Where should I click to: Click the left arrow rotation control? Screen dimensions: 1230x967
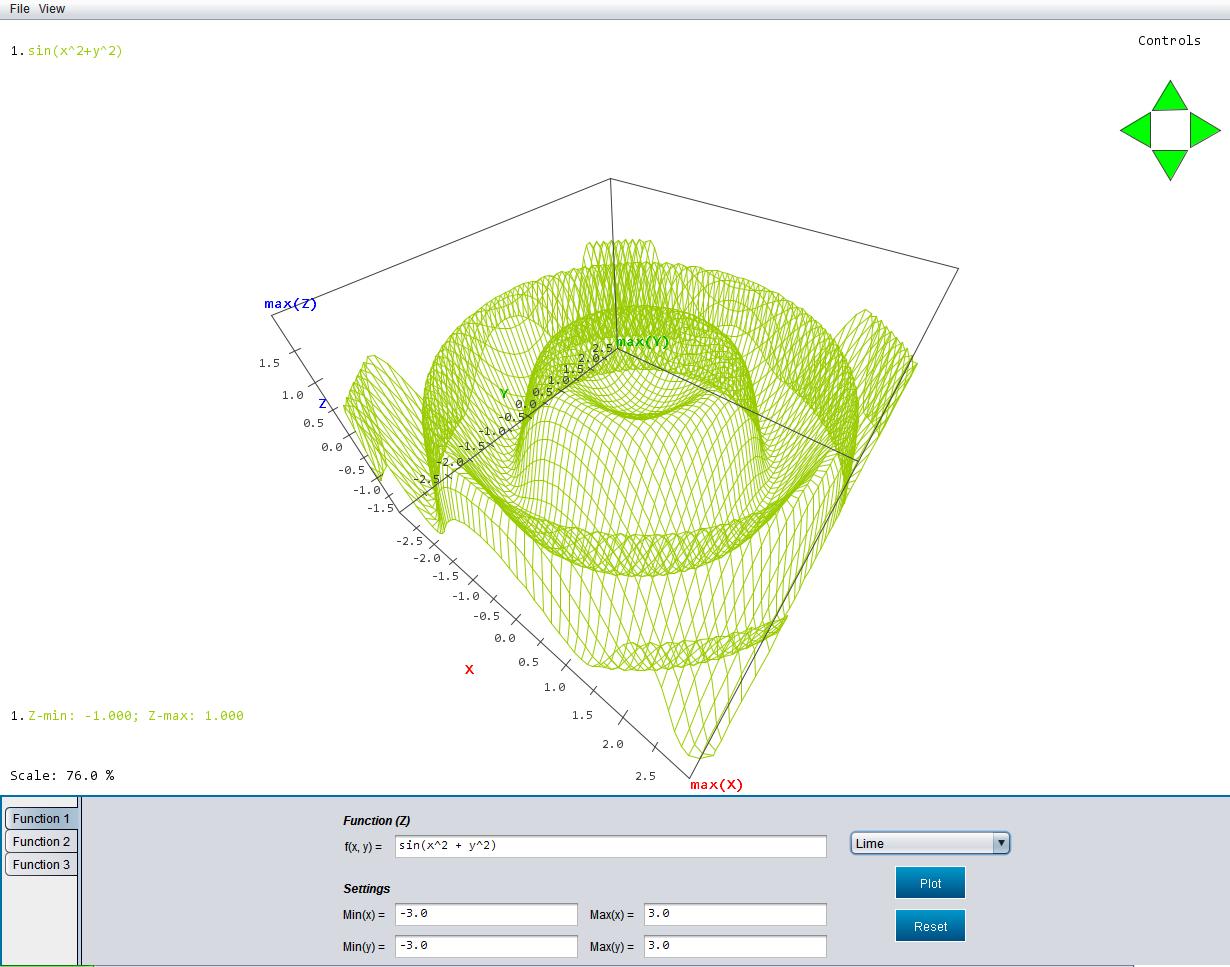(1137, 130)
